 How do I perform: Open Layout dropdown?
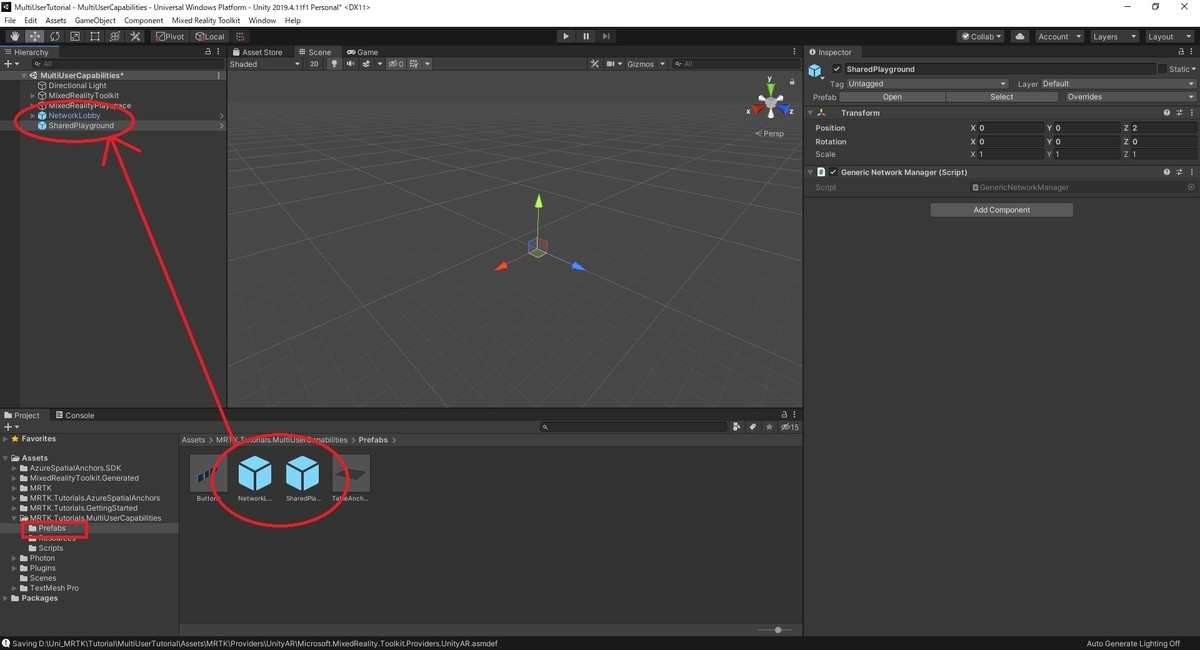coord(1168,36)
